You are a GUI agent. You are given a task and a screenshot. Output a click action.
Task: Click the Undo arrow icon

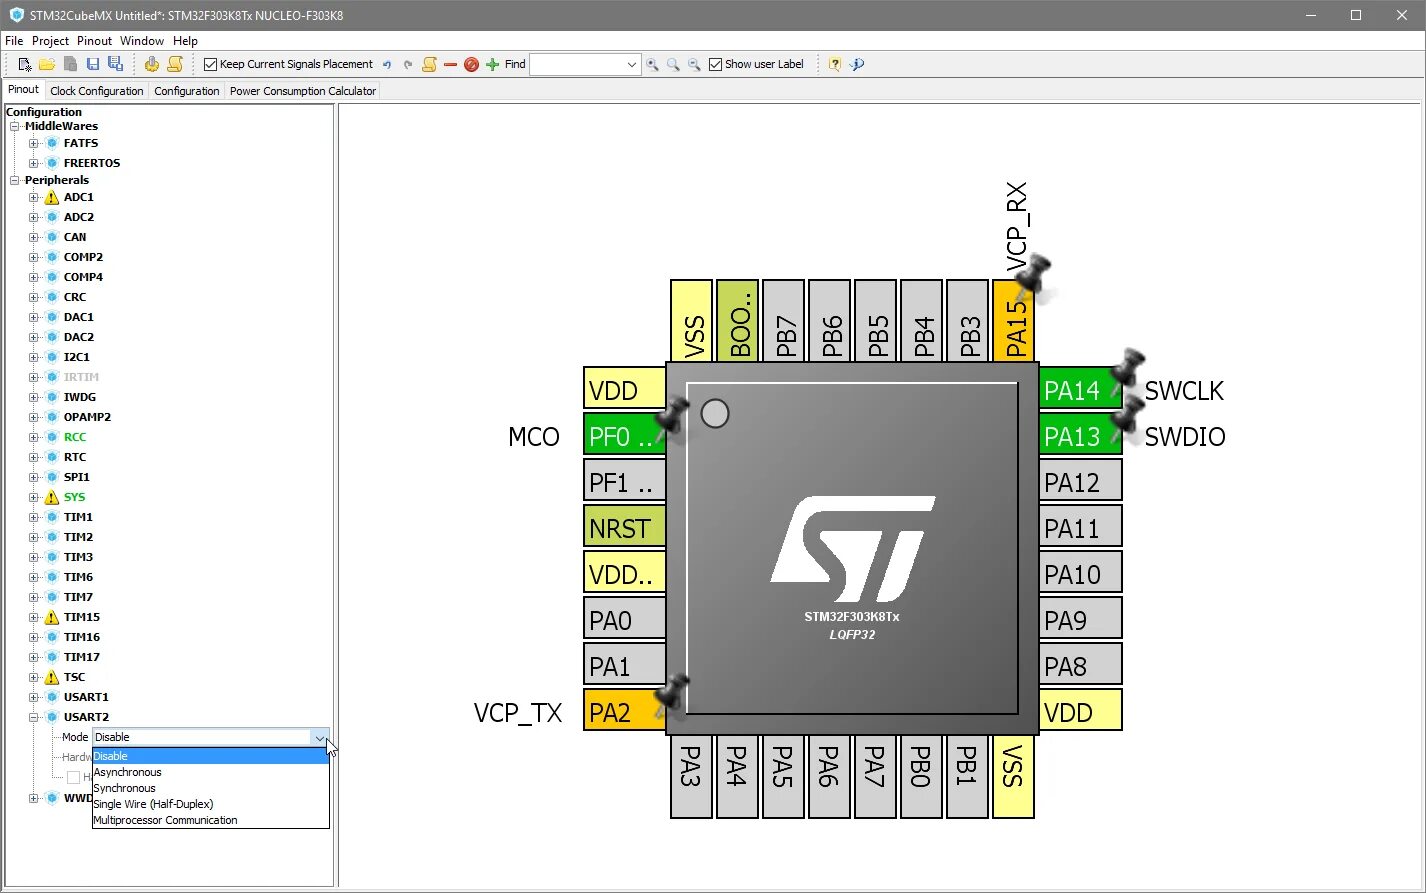pyautogui.click(x=387, y=65)
